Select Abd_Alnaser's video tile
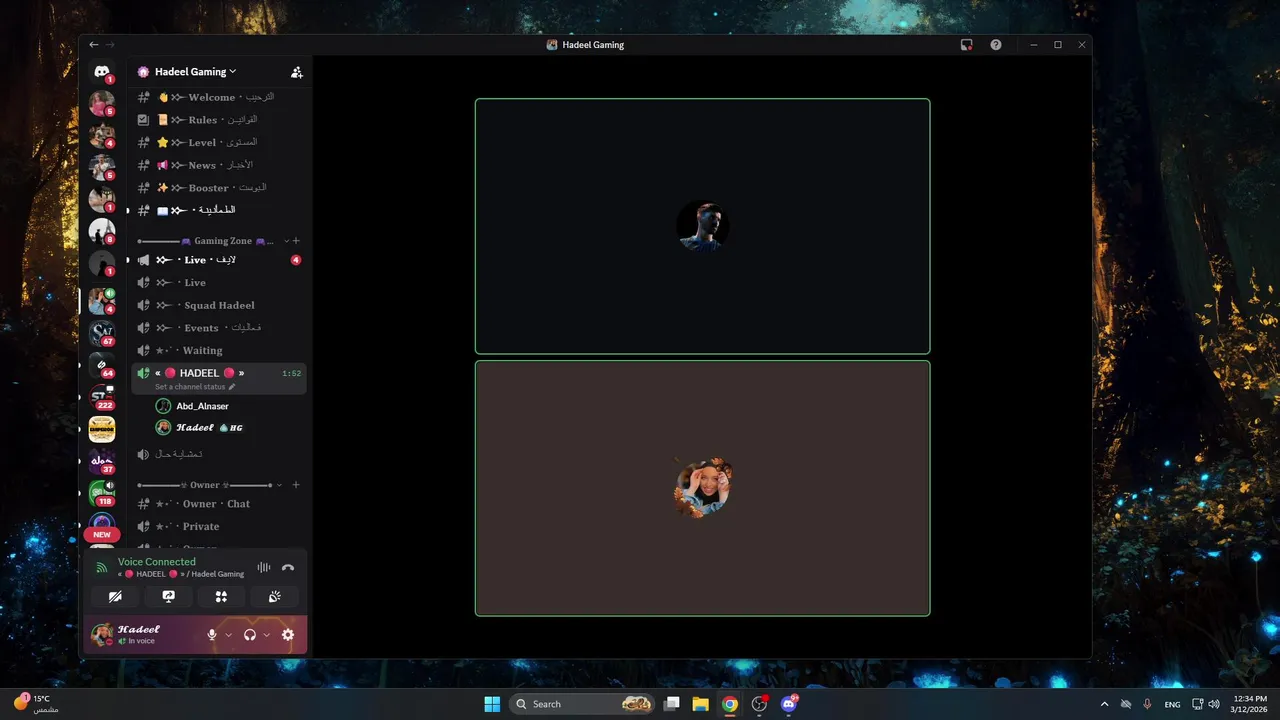 [702, 226]
